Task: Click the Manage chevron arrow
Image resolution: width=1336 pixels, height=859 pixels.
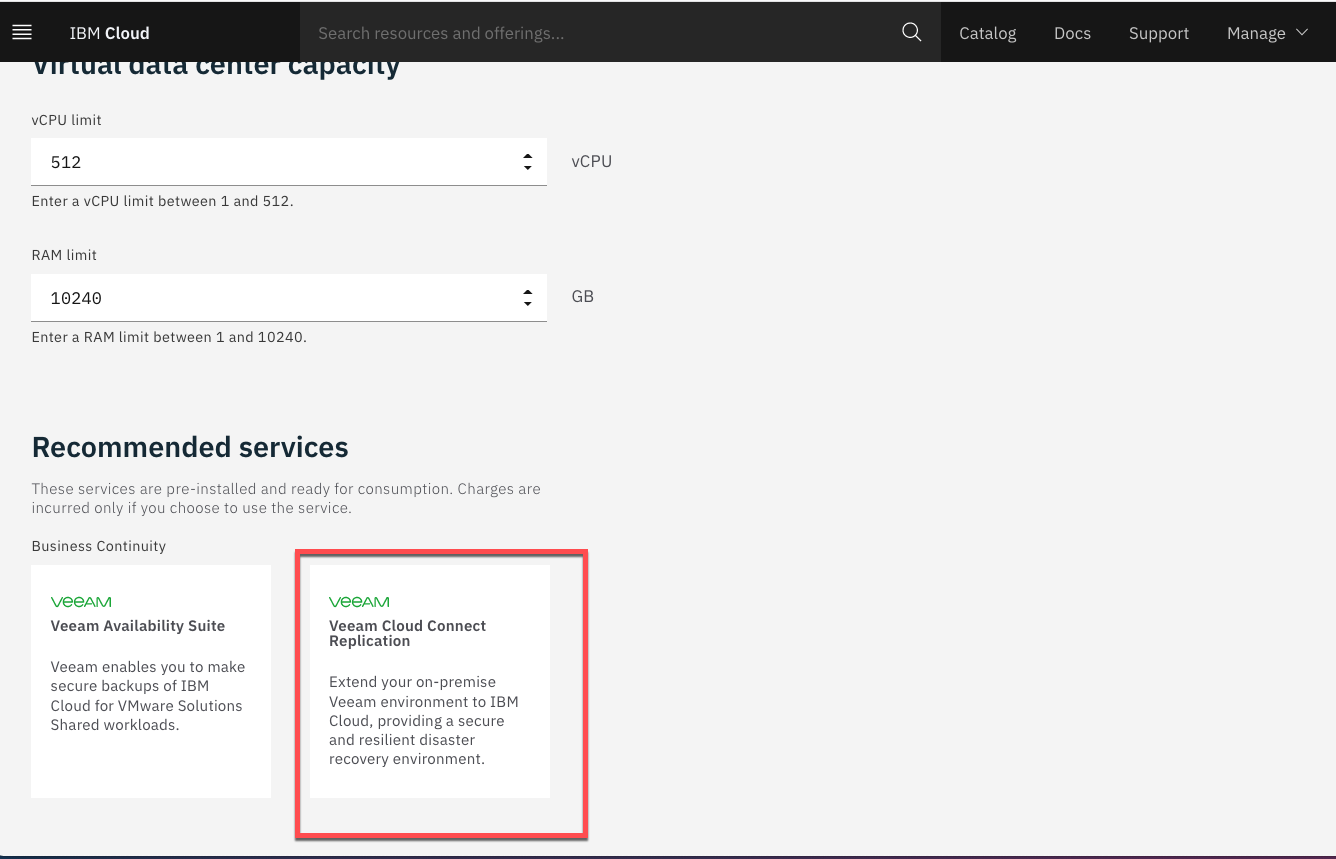Action: coord(1302,32)
